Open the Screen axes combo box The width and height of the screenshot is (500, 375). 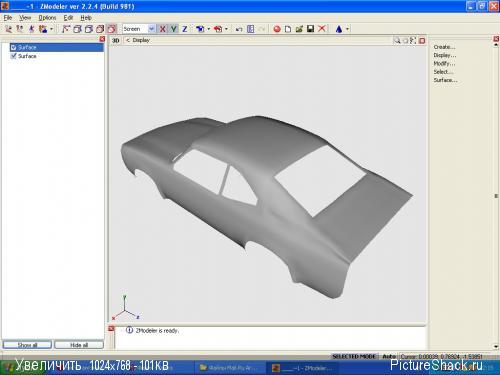(x=139, y=29)
